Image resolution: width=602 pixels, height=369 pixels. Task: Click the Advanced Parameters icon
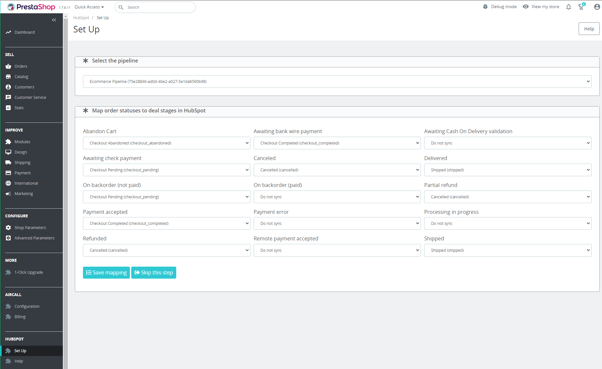(x=8, y=238)
